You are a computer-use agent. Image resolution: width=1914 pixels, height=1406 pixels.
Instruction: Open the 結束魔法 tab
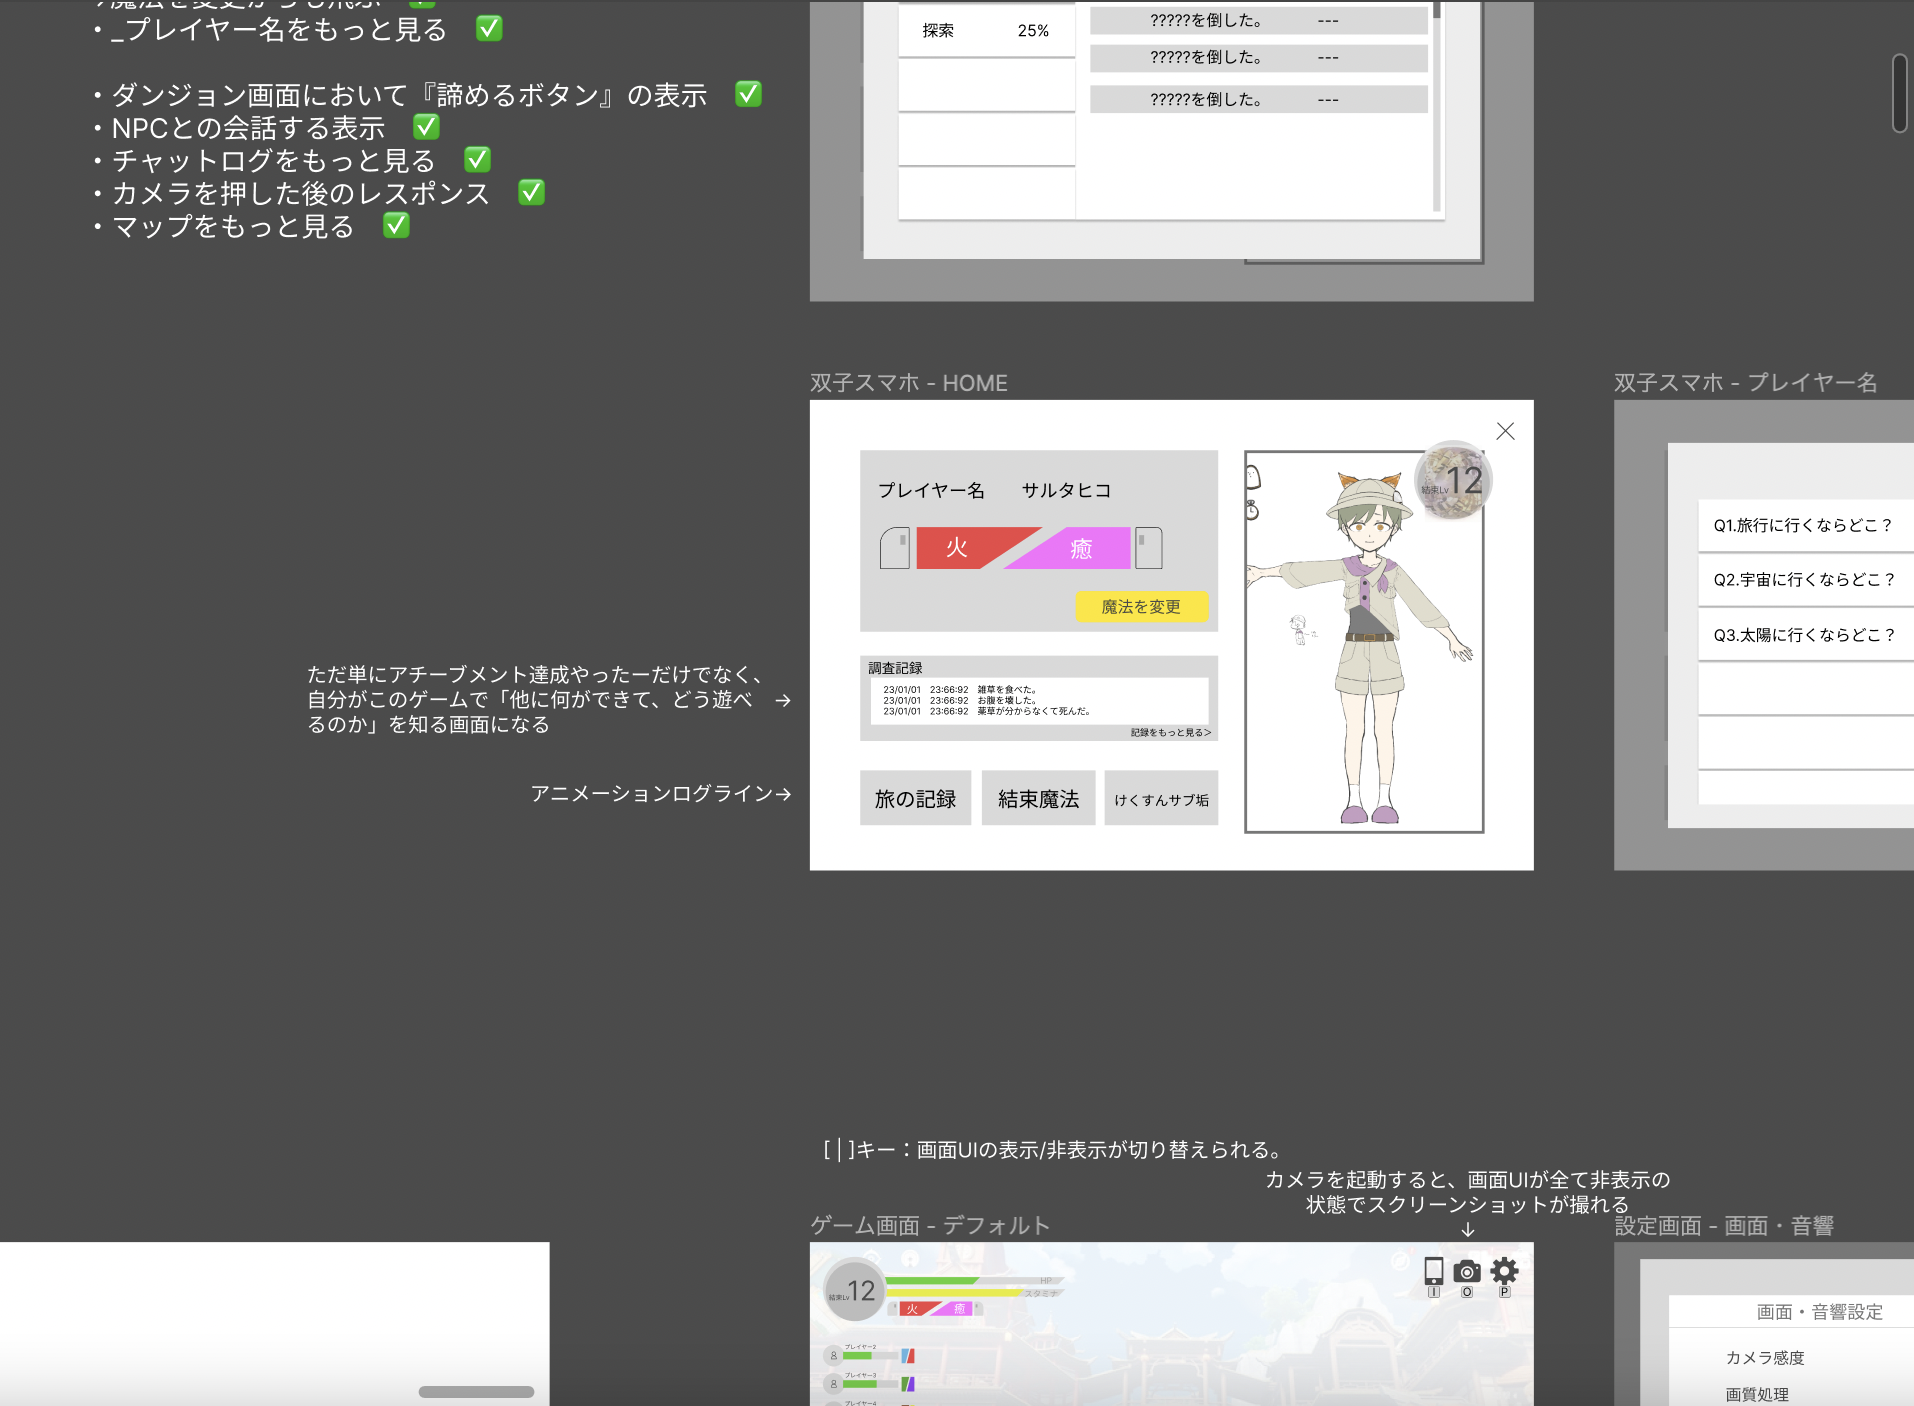click(x=1038, y=799)
